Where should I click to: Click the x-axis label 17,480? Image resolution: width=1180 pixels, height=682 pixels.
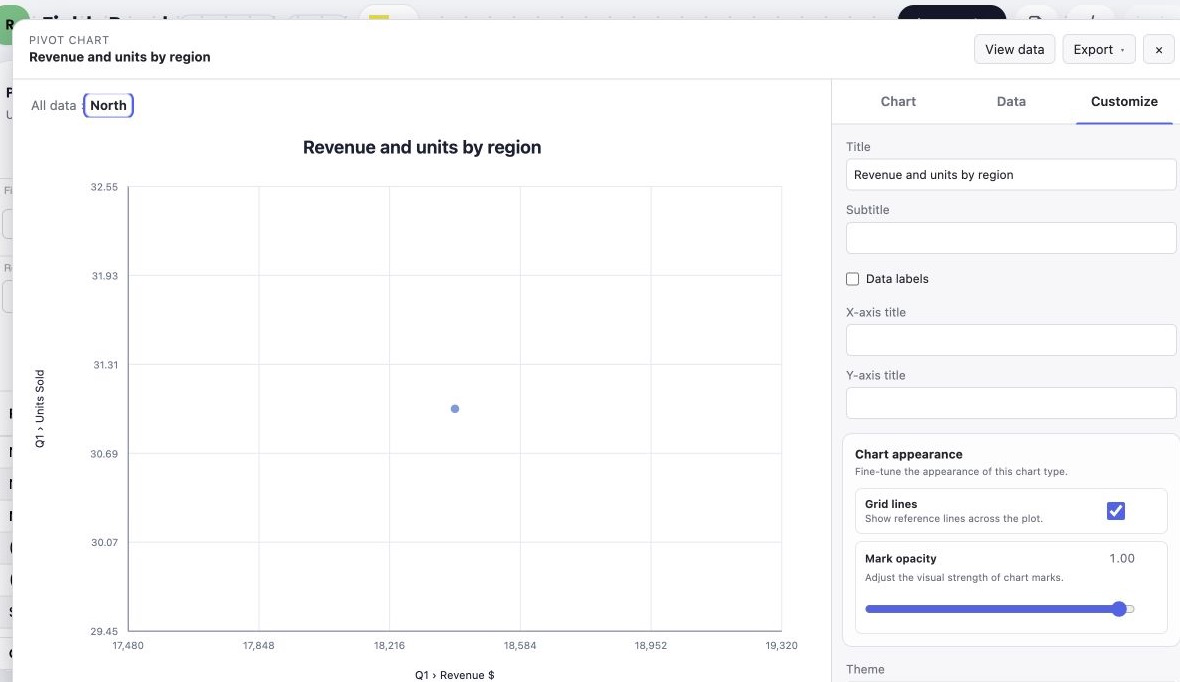click(128, 646)
